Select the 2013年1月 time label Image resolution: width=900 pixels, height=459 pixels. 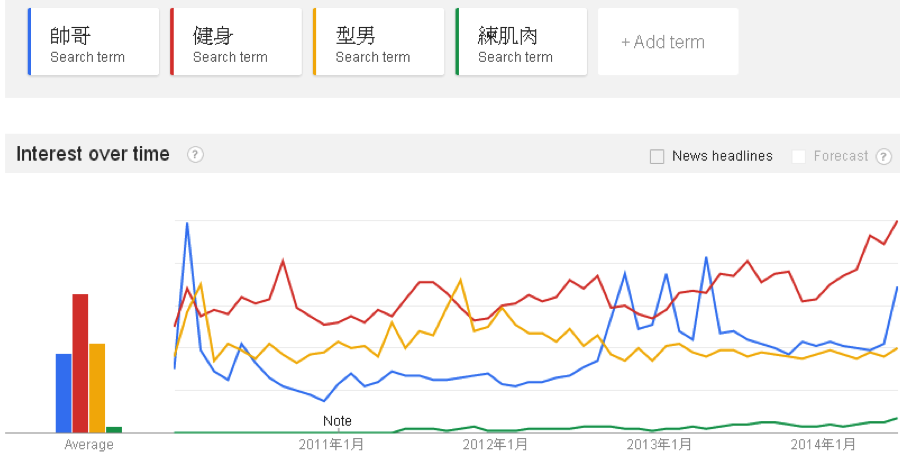657,444
